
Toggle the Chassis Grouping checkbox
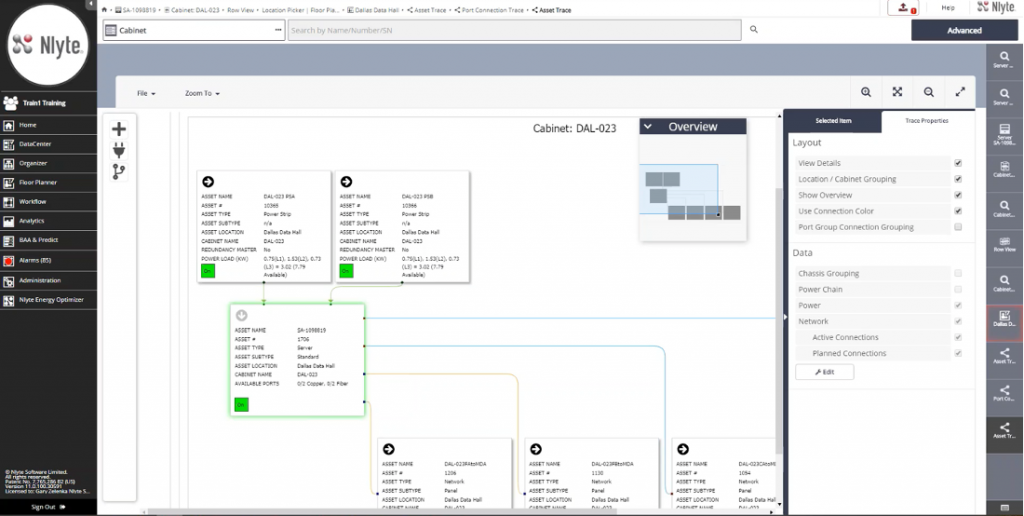(958, 274)
